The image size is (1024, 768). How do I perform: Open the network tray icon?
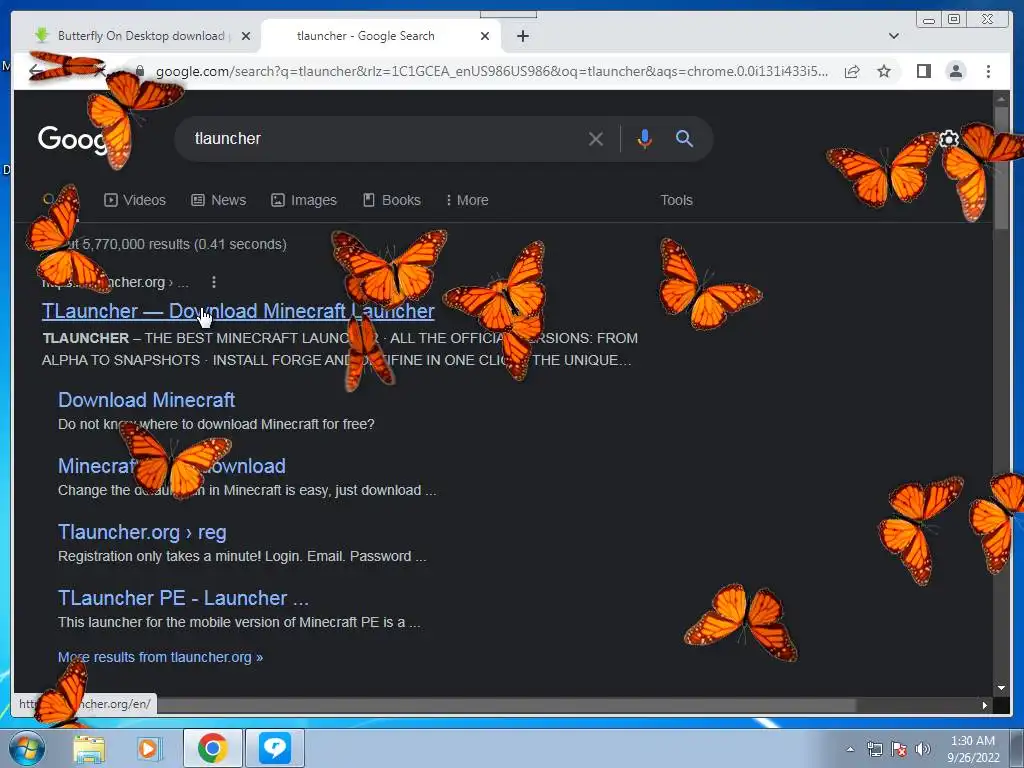pos(874,749)
